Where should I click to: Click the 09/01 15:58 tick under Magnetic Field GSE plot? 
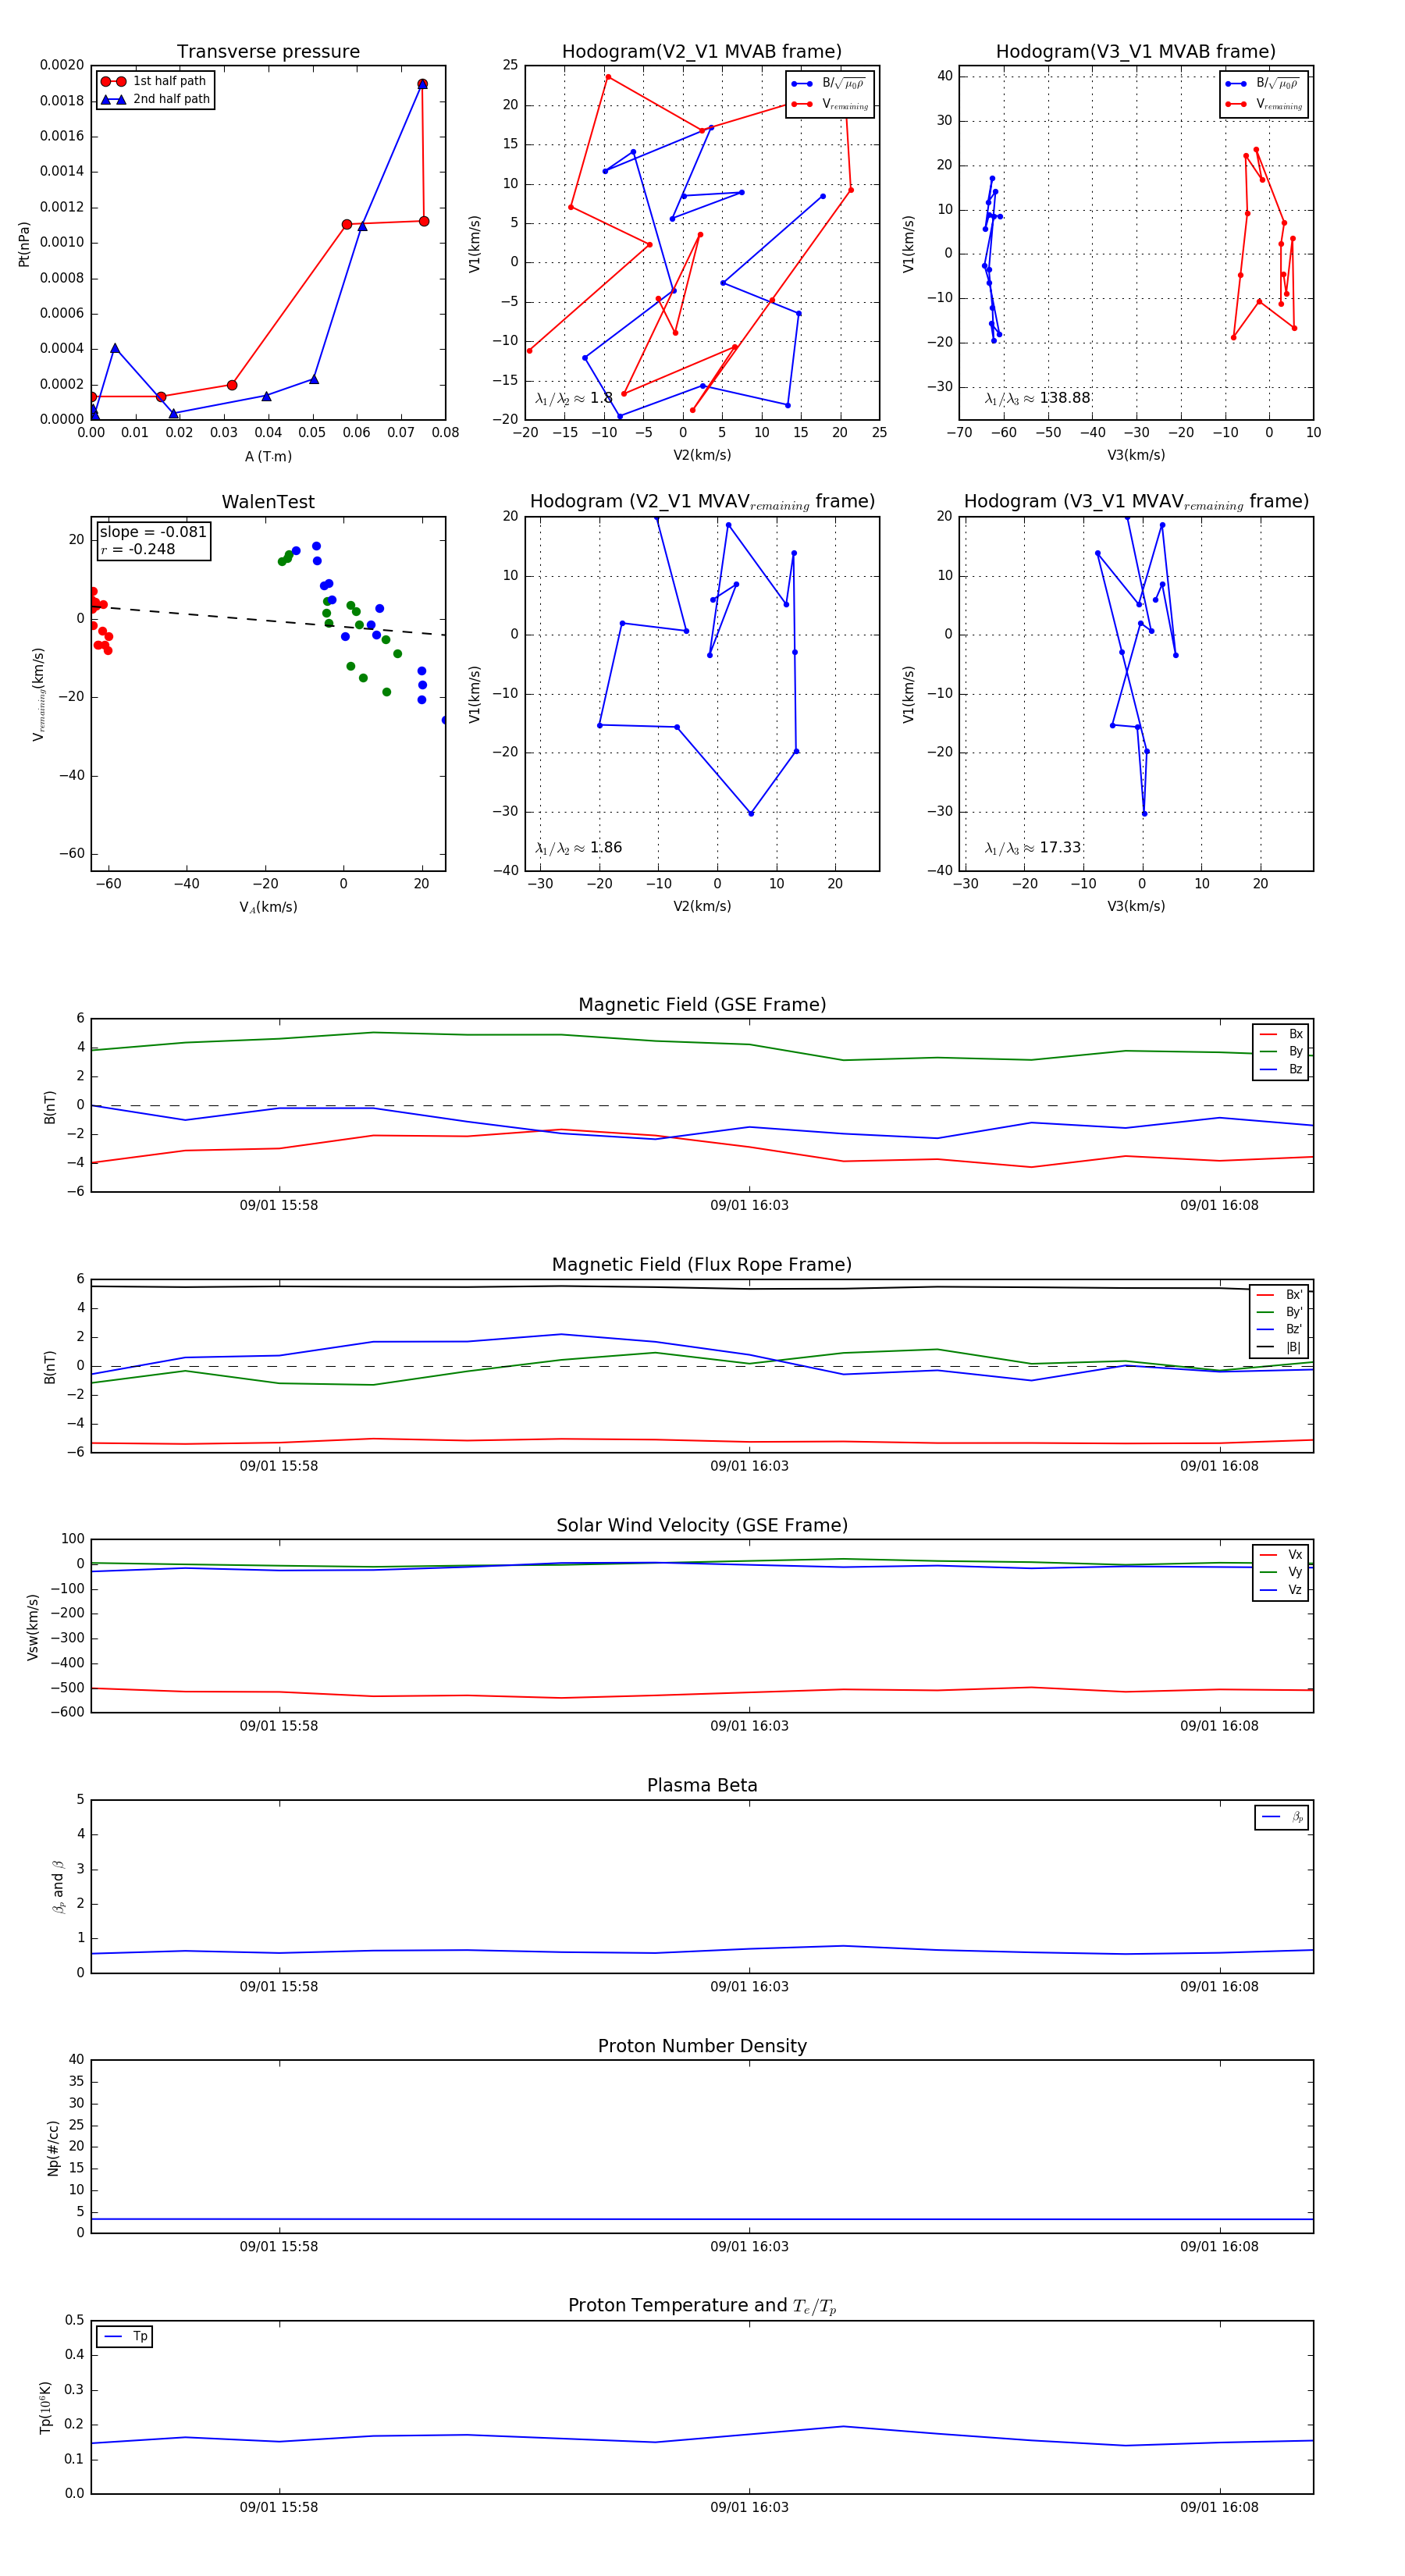(279, 1205)
